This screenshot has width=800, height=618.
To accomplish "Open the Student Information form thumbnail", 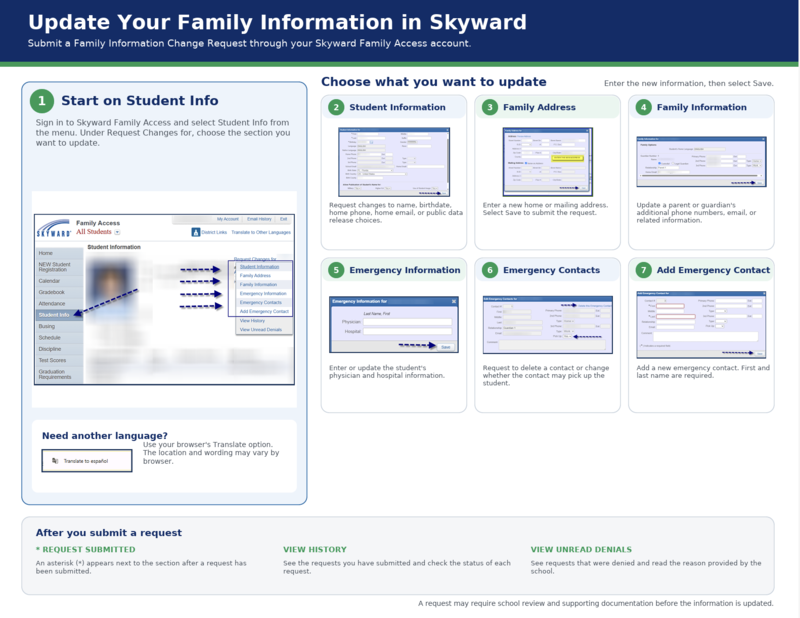I will pyautogui.click(x=394, y=162).
